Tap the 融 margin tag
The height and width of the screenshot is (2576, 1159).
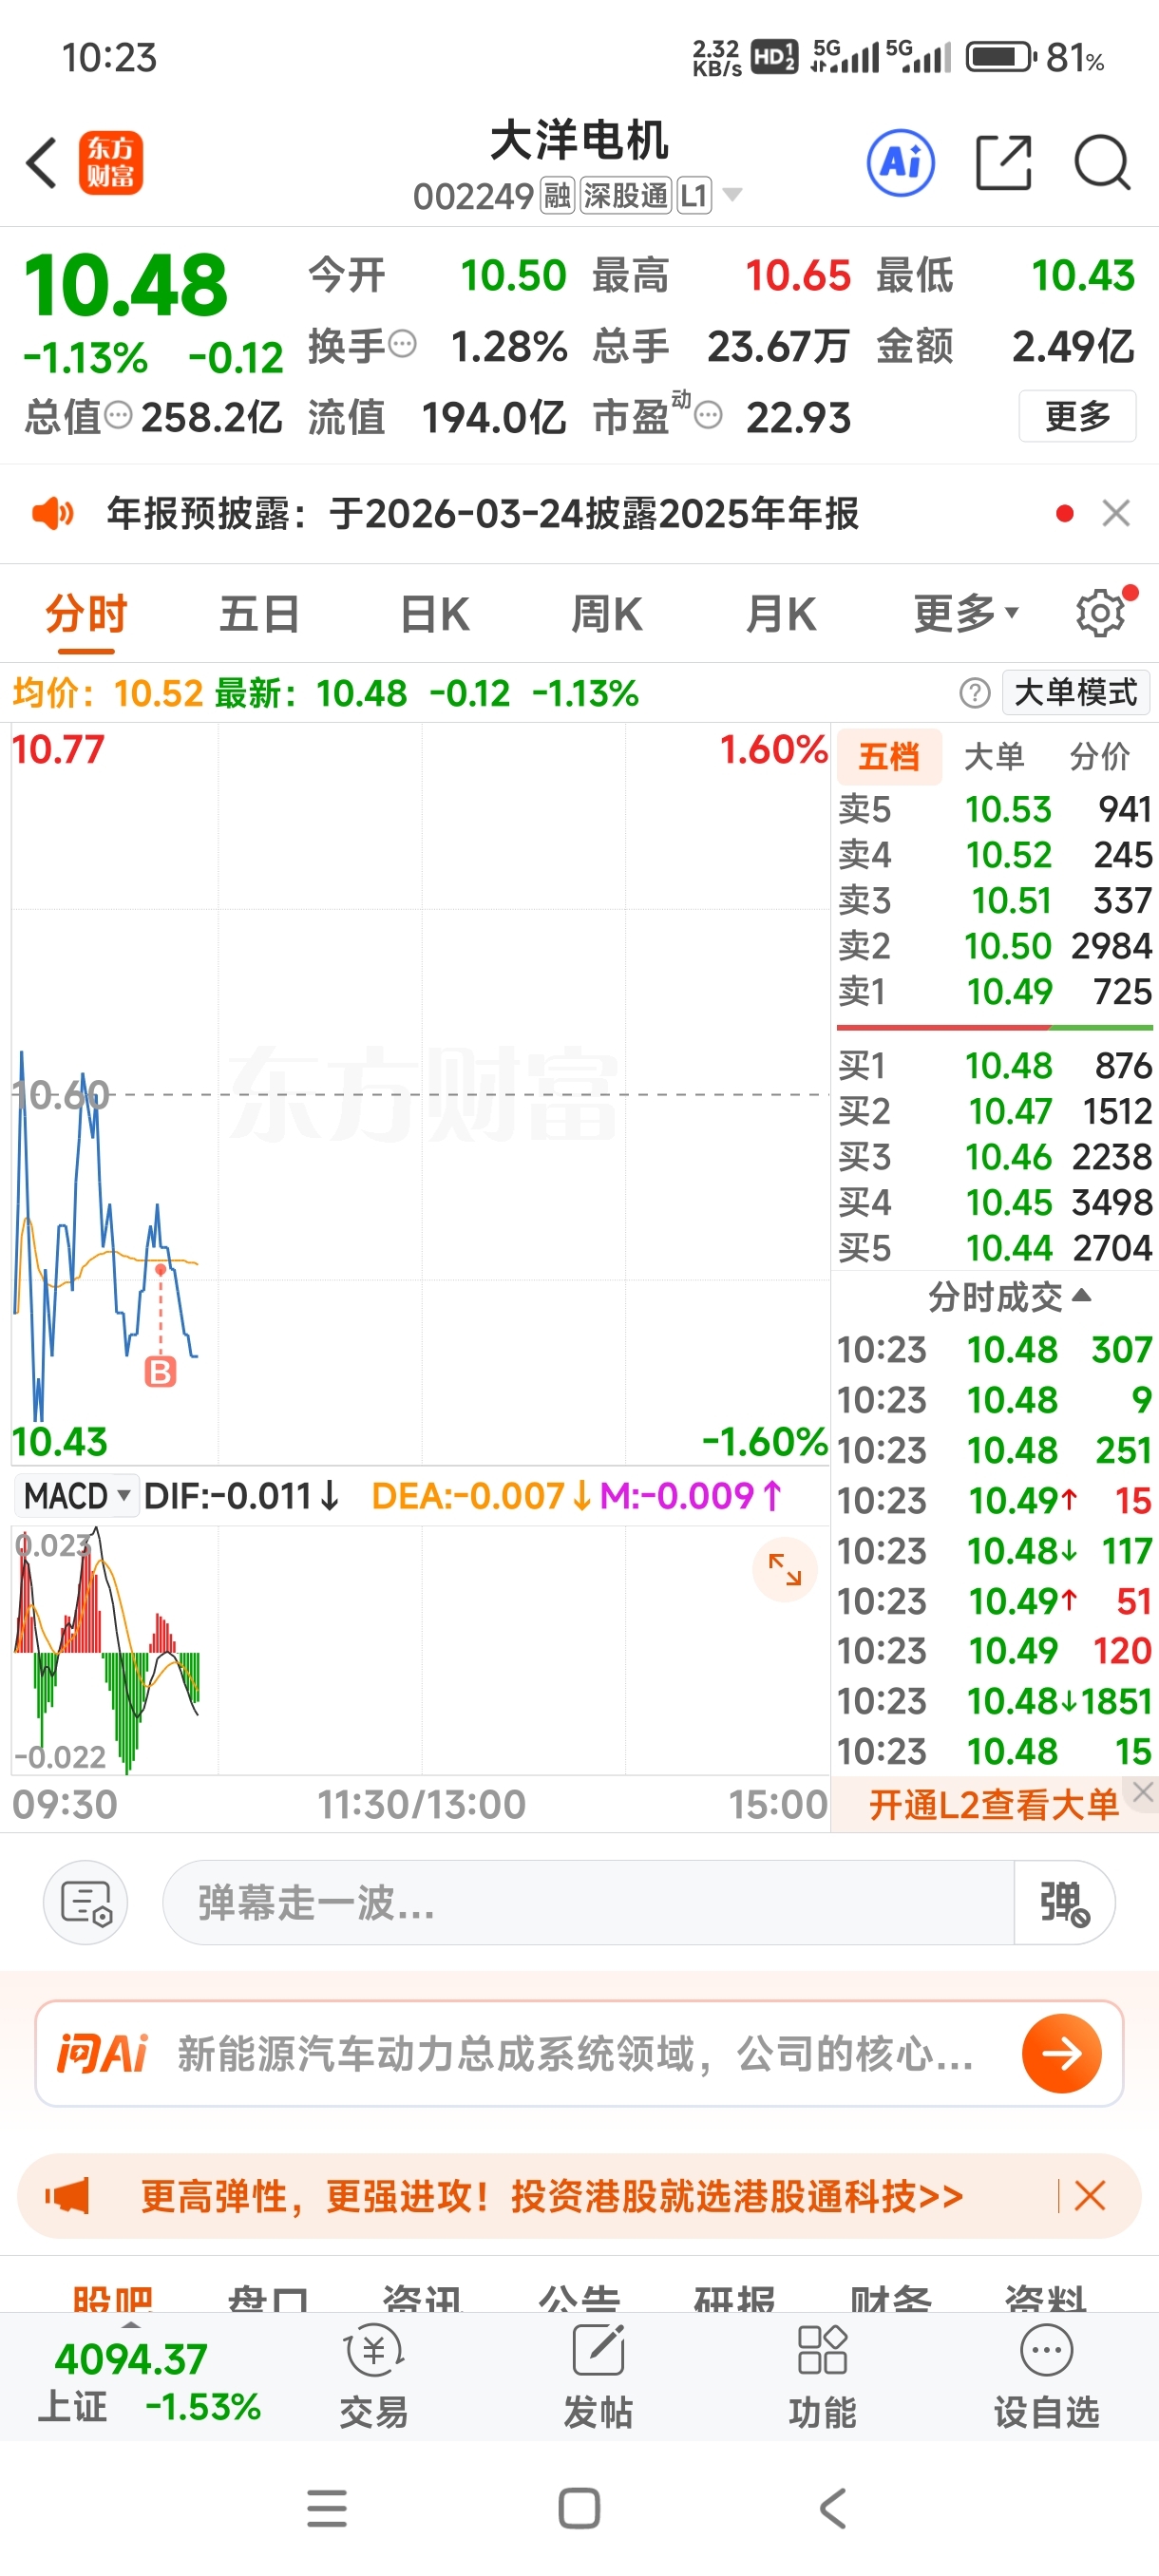(557, 195)
